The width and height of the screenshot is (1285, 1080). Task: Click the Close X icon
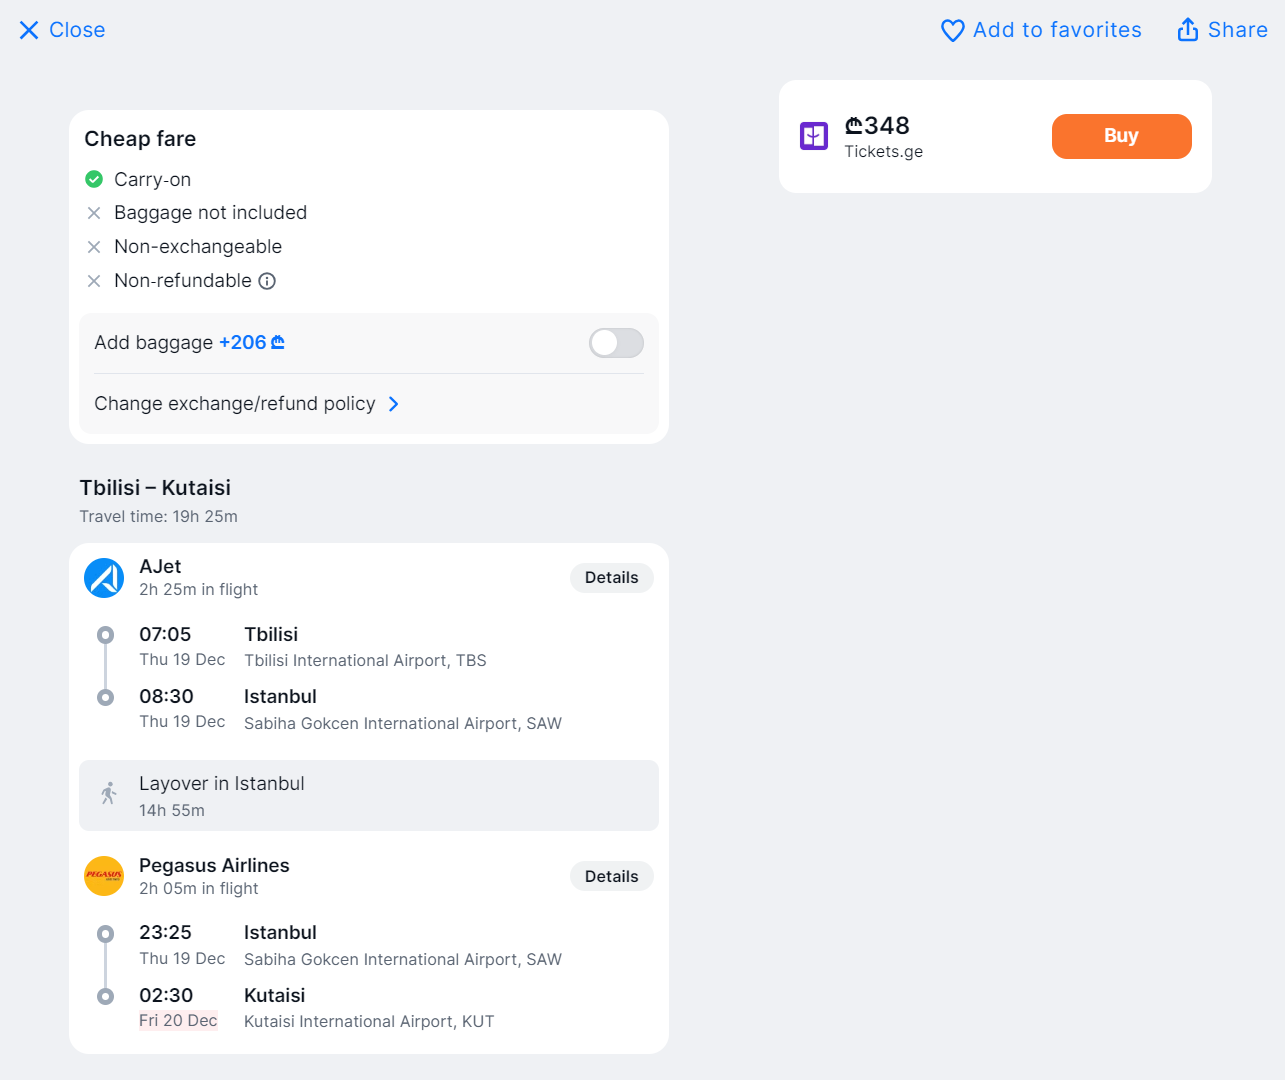tap(29, 30)
